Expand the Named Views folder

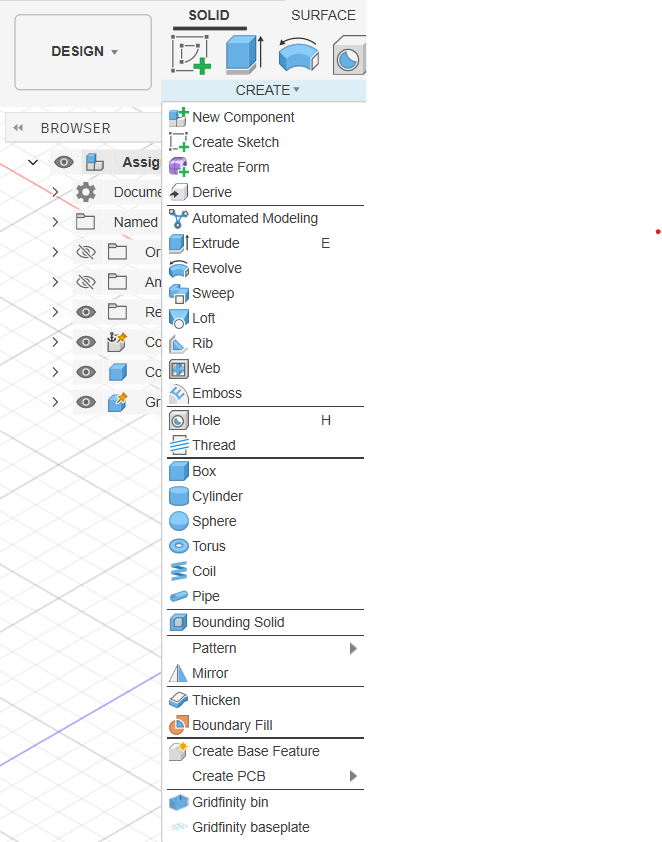[55, 222]
